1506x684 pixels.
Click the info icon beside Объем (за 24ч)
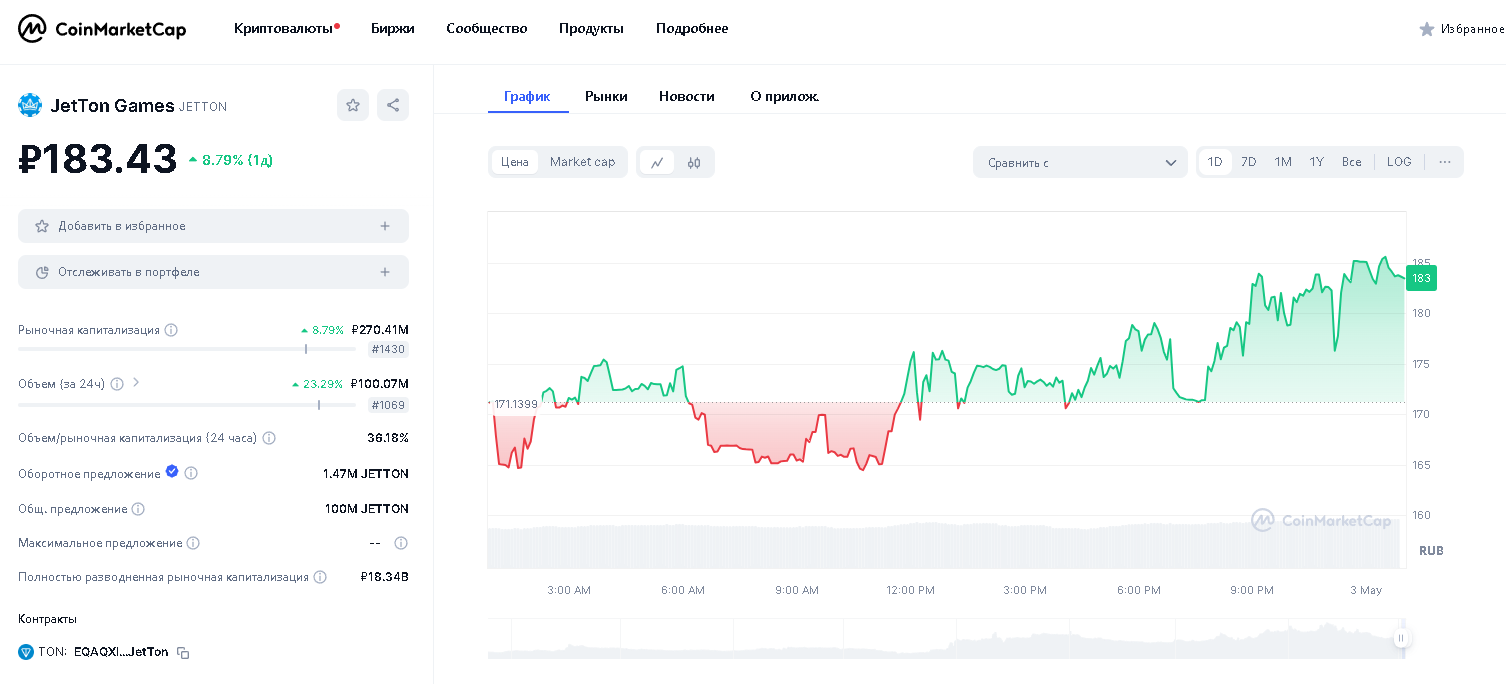[x=117, y=384]
